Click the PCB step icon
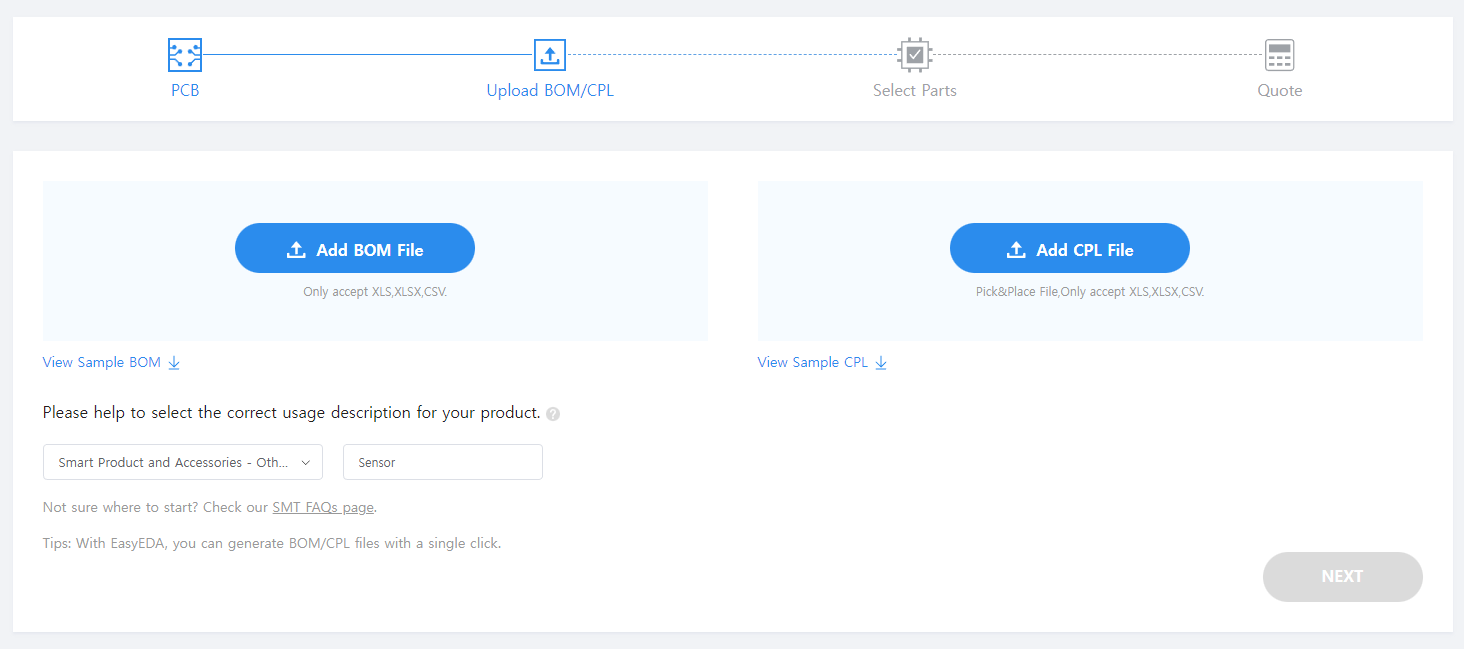 click(x=185, y=55)
